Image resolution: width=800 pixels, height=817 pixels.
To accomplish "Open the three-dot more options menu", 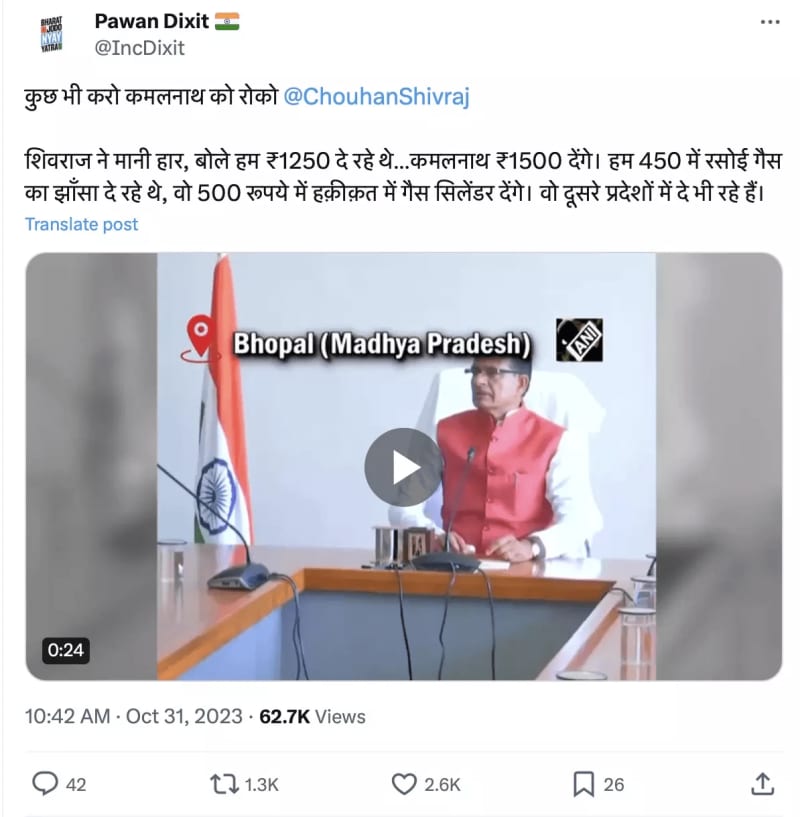I will 770,22.
